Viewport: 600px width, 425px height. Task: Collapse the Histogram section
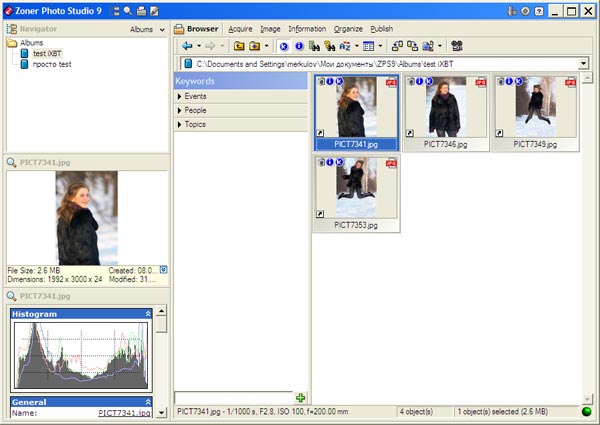[148, 314]
